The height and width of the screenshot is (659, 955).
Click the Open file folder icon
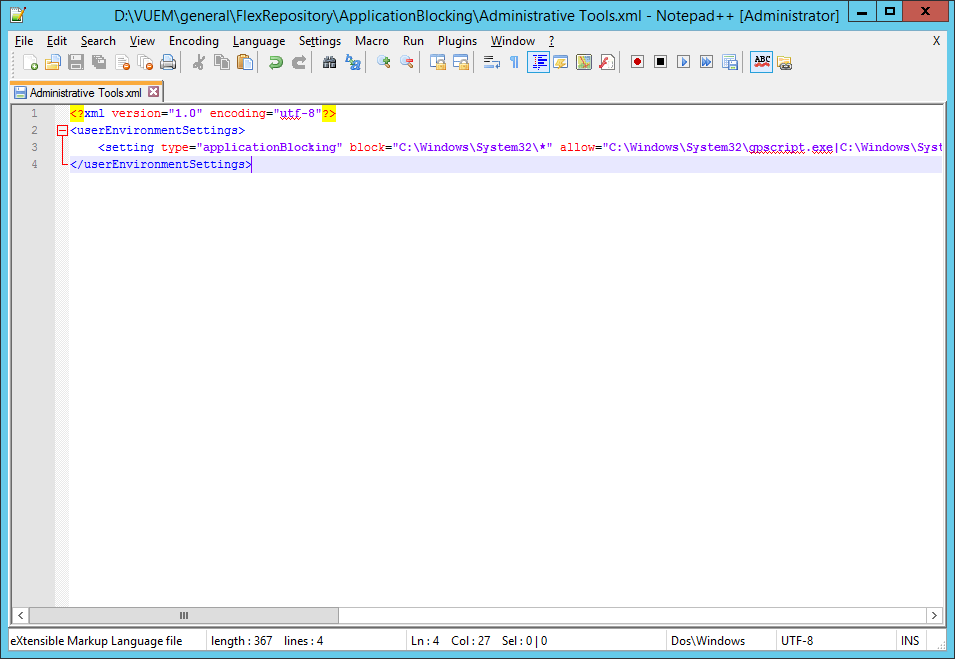pos(53,62)
